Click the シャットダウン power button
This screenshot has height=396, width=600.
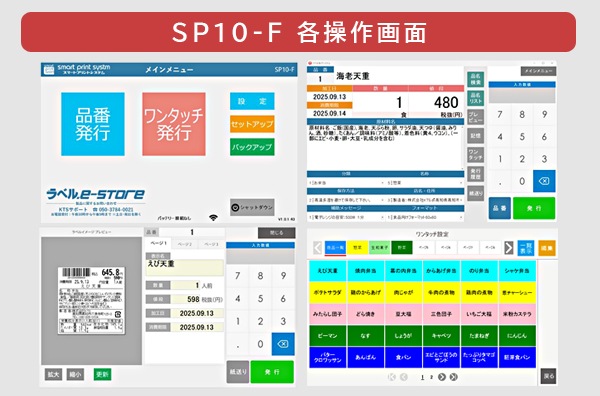(x=252, y=207)
